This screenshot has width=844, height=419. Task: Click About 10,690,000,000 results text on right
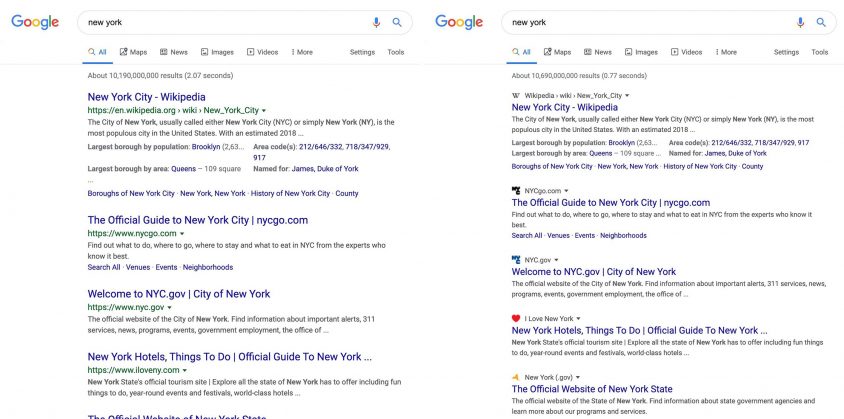click(x=579, y=75)
